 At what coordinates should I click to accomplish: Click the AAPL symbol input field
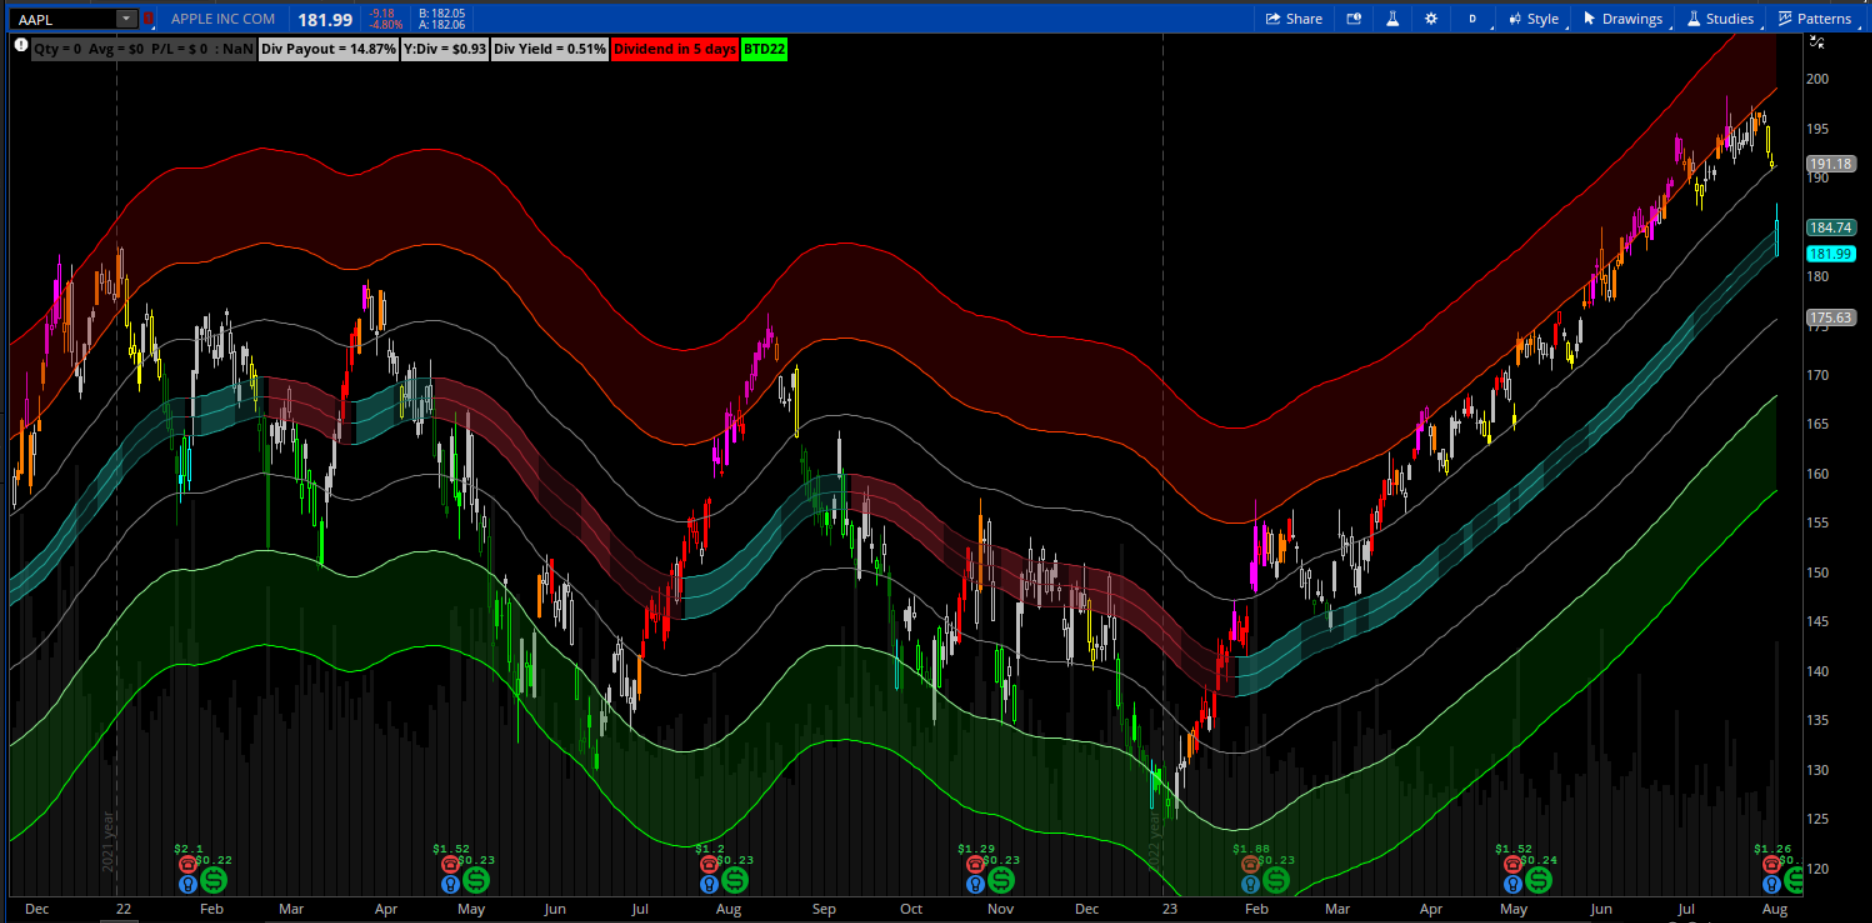[64, 19]
